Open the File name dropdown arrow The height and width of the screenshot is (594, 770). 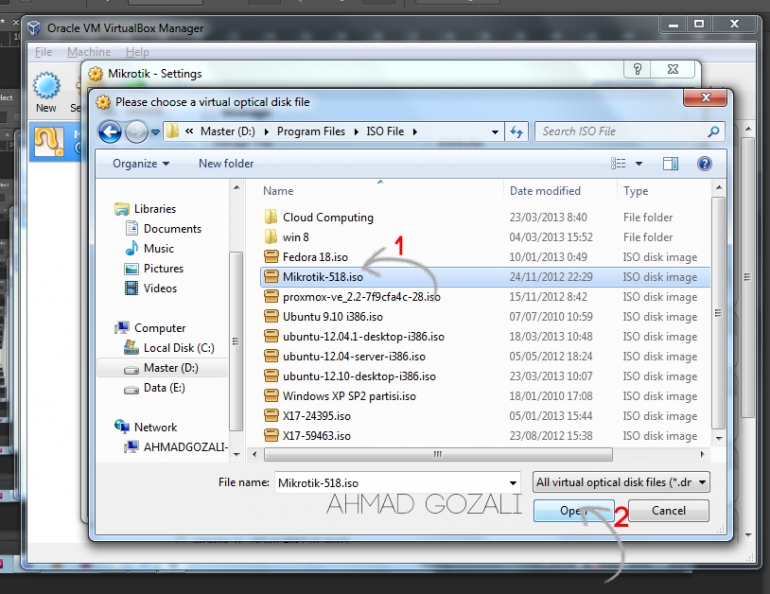(x=513, y=482)
